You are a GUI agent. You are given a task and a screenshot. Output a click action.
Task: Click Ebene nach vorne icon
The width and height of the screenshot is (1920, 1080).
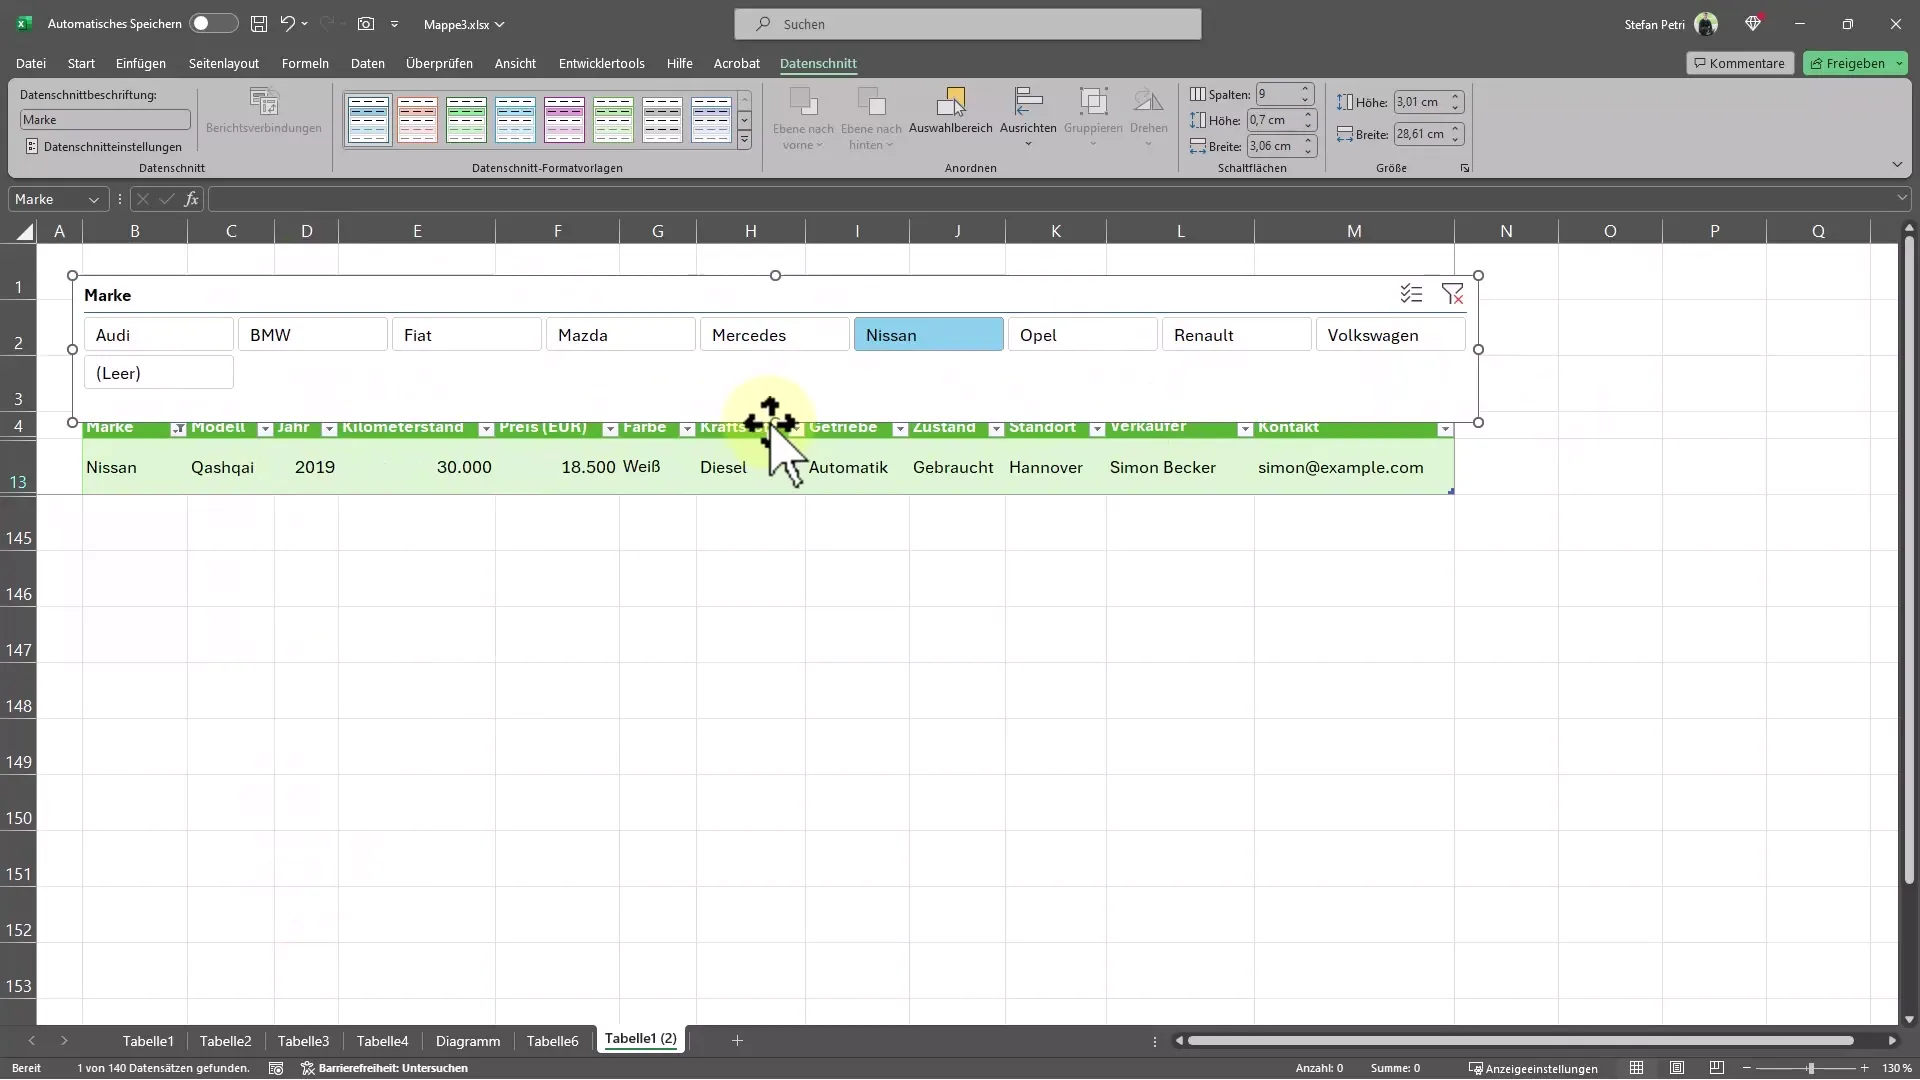point(803,103)
